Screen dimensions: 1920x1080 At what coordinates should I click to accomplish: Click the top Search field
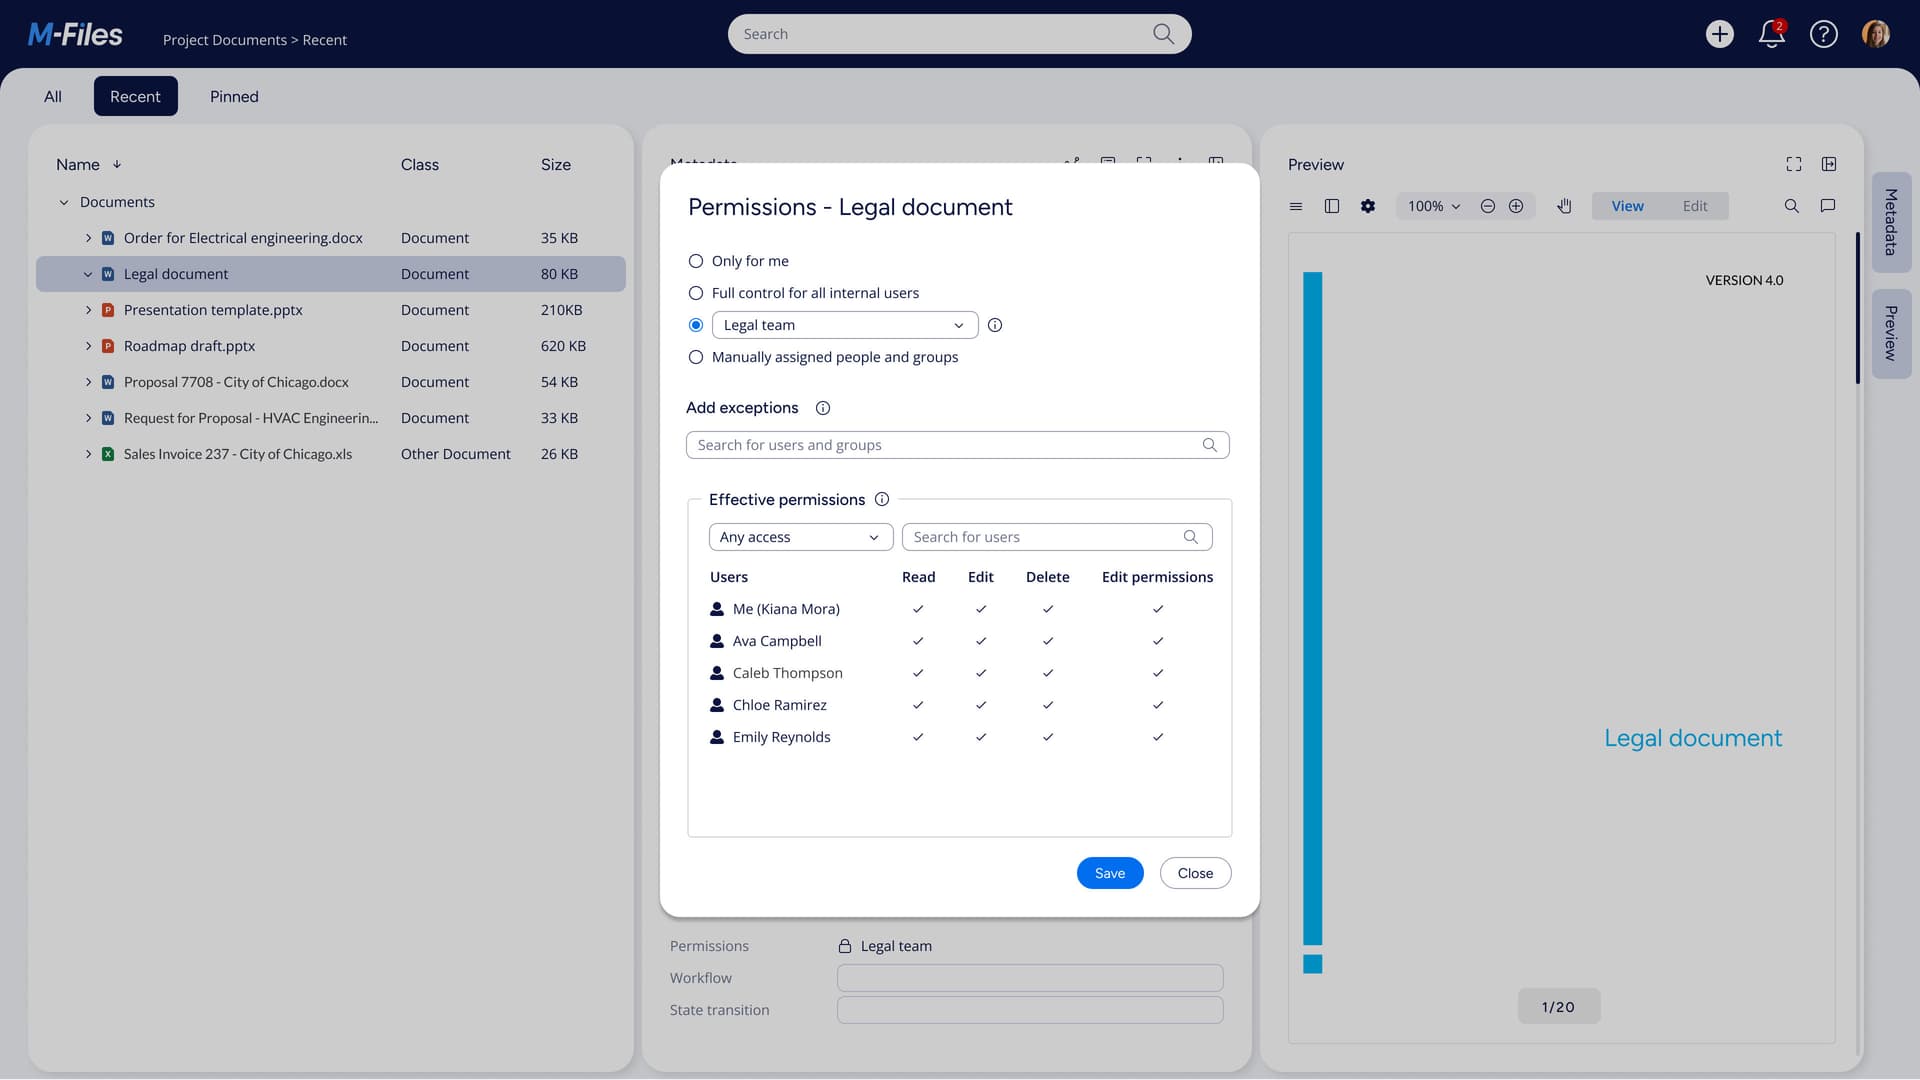959,34
